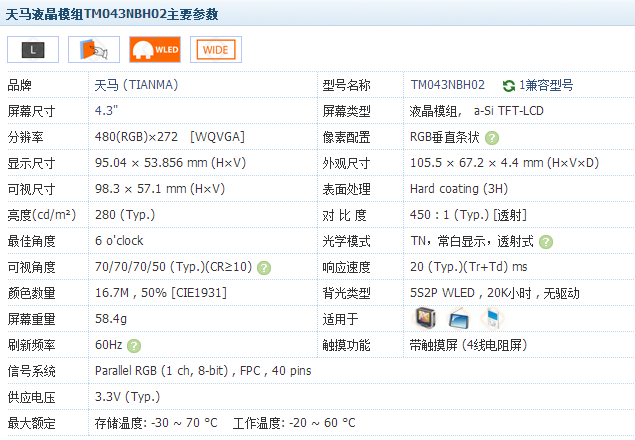Select the screen weight 58.4g
The height and width of the screenshot is (440, 635).
tap(111, 319)
